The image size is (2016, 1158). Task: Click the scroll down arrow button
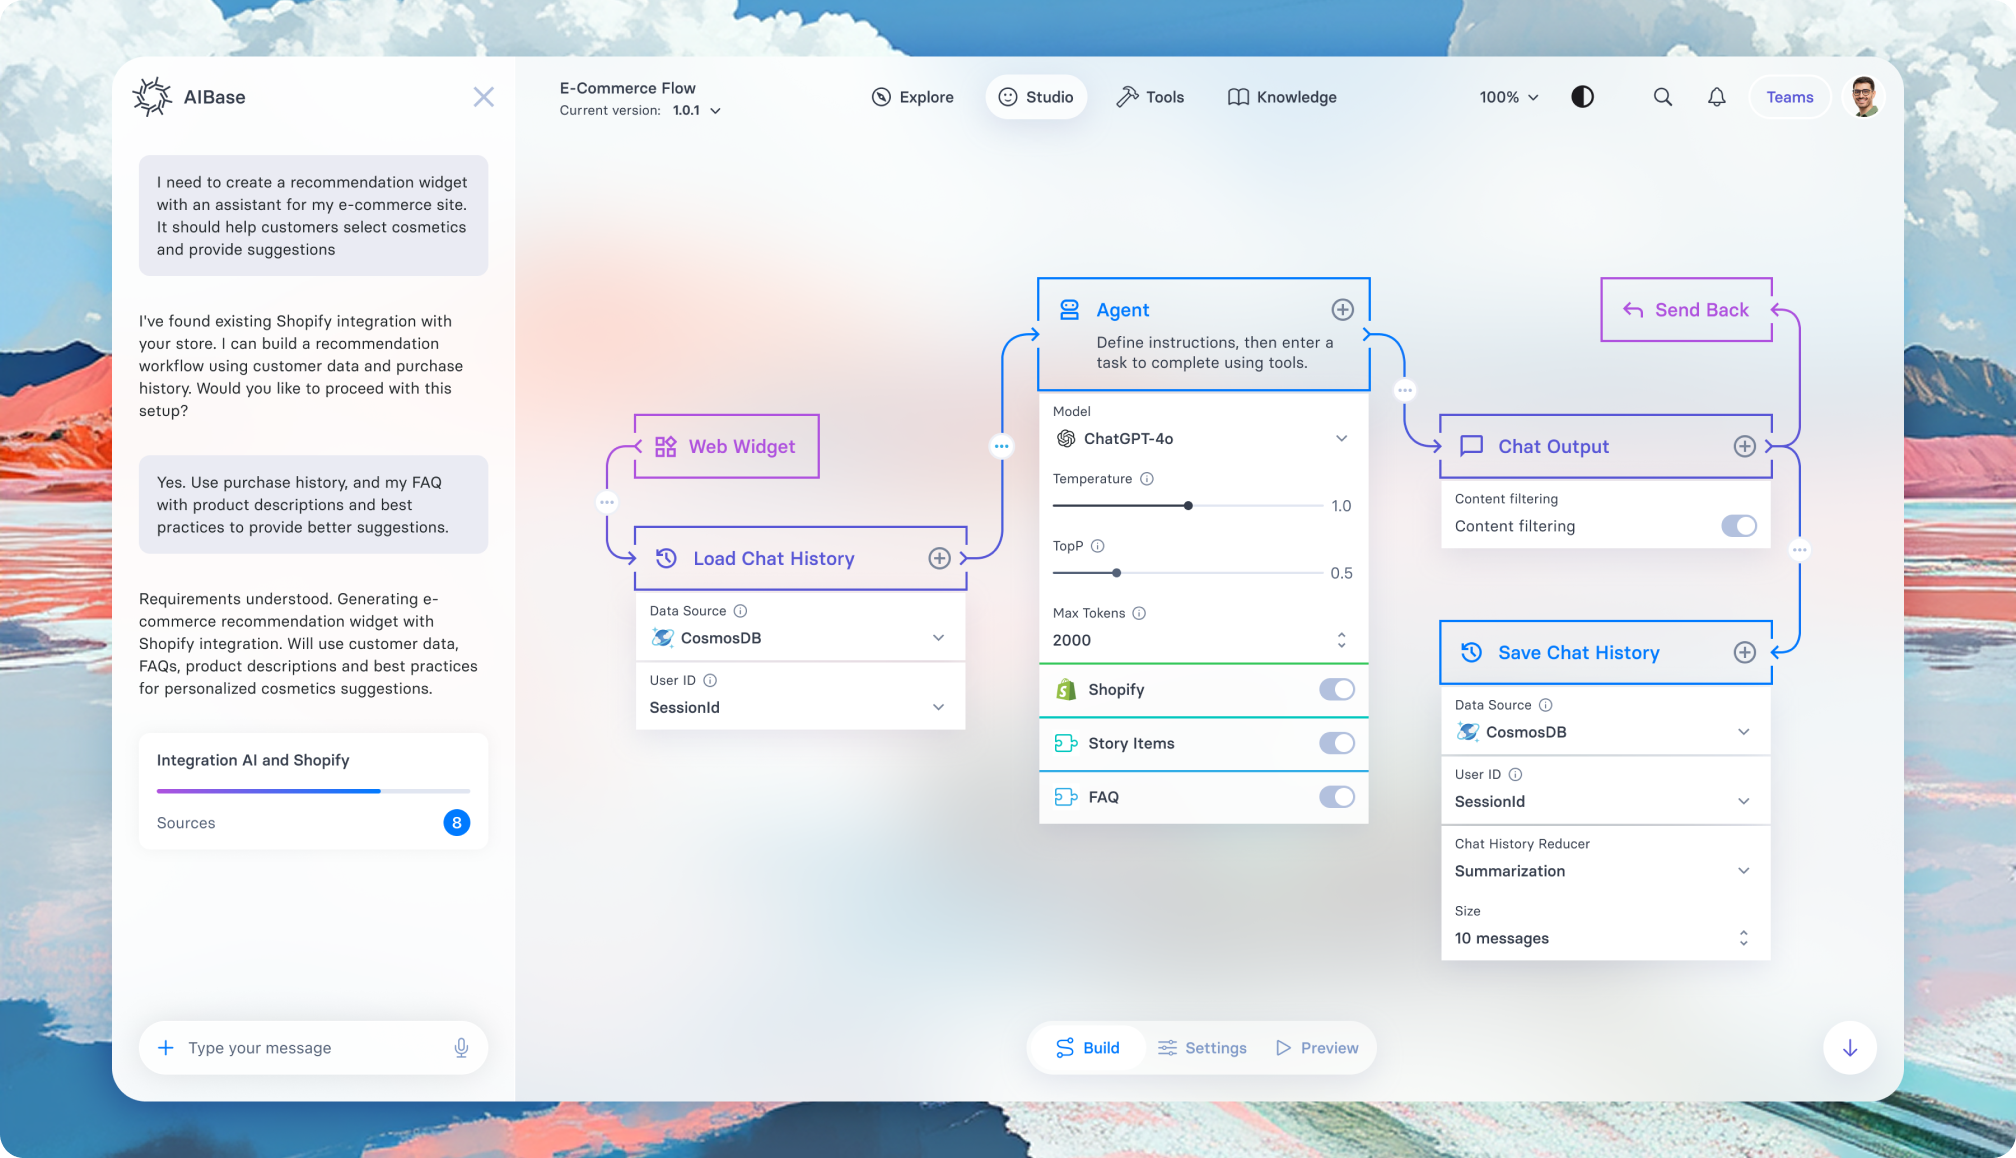coord(1849,1048)
